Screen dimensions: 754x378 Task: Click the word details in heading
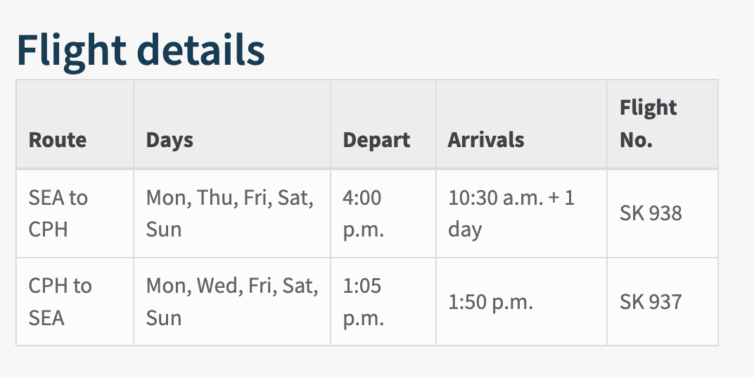(201, 50)
